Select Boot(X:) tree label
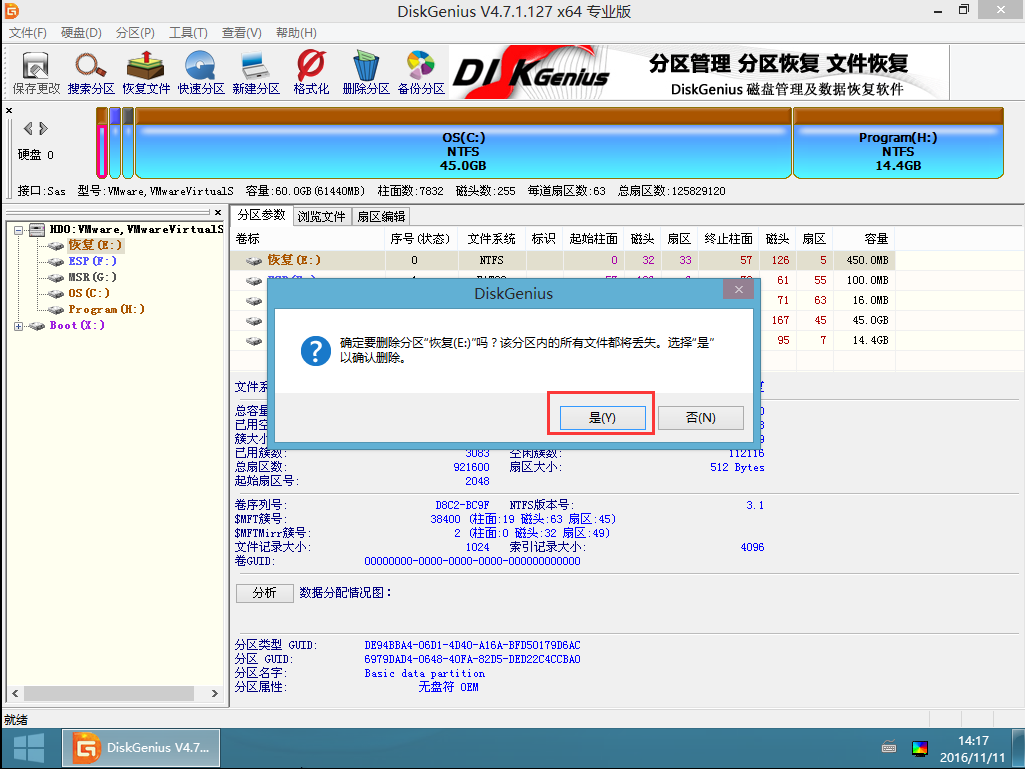 (x=77, y=325)
